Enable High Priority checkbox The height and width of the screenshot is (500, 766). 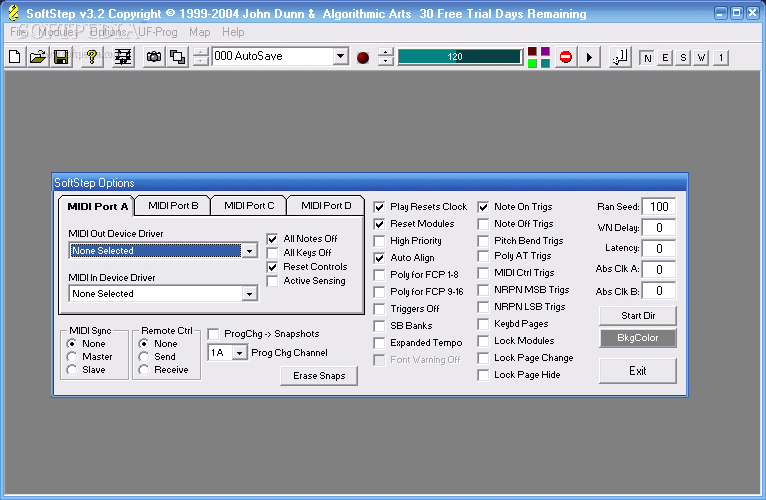coord(379,241)
